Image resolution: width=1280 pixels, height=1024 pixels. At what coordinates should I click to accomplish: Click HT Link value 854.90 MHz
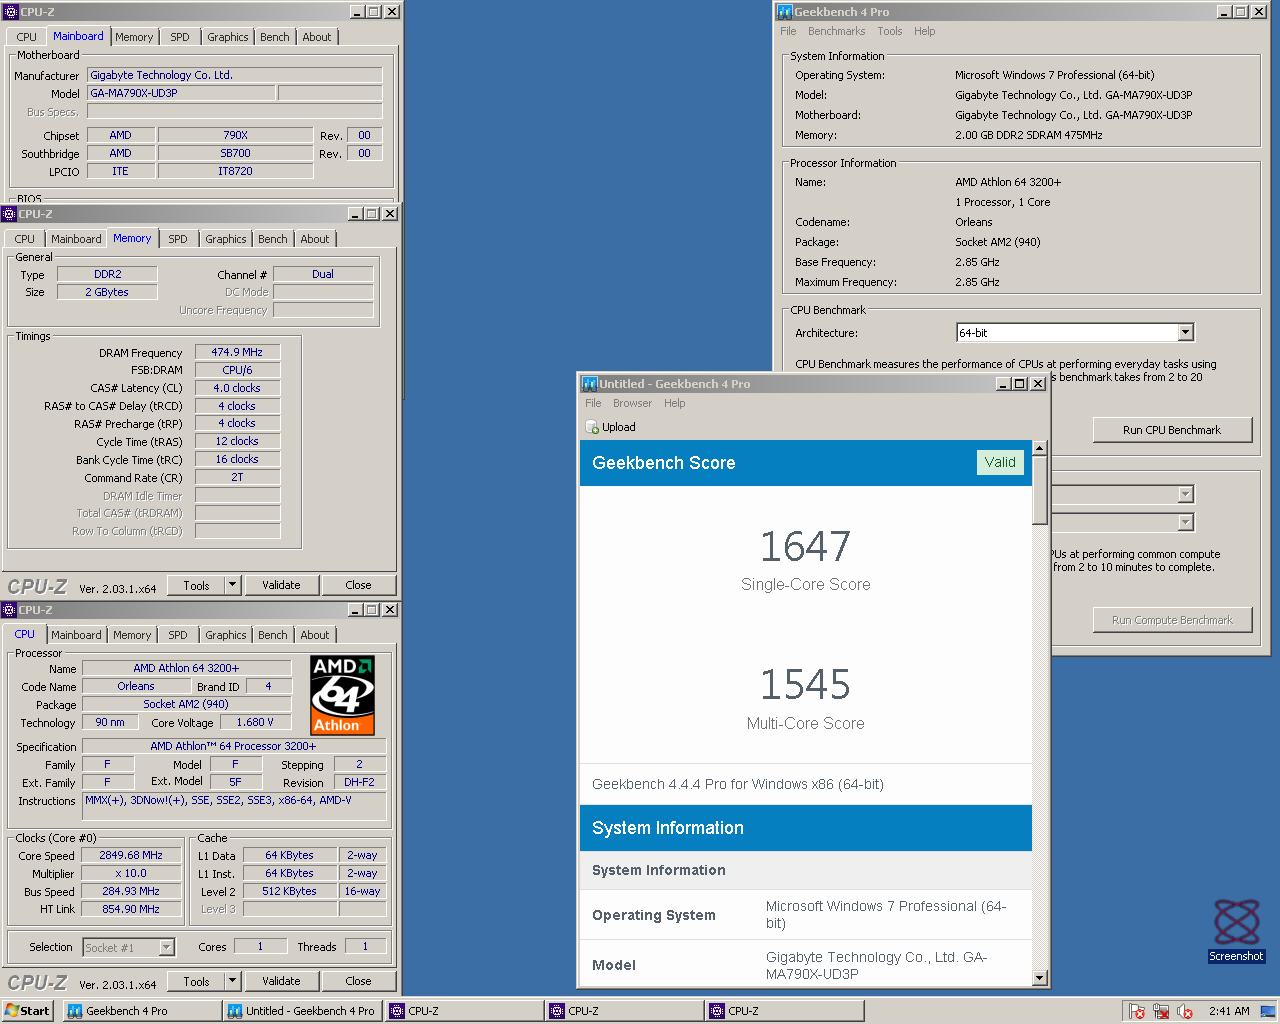[131, 909]
